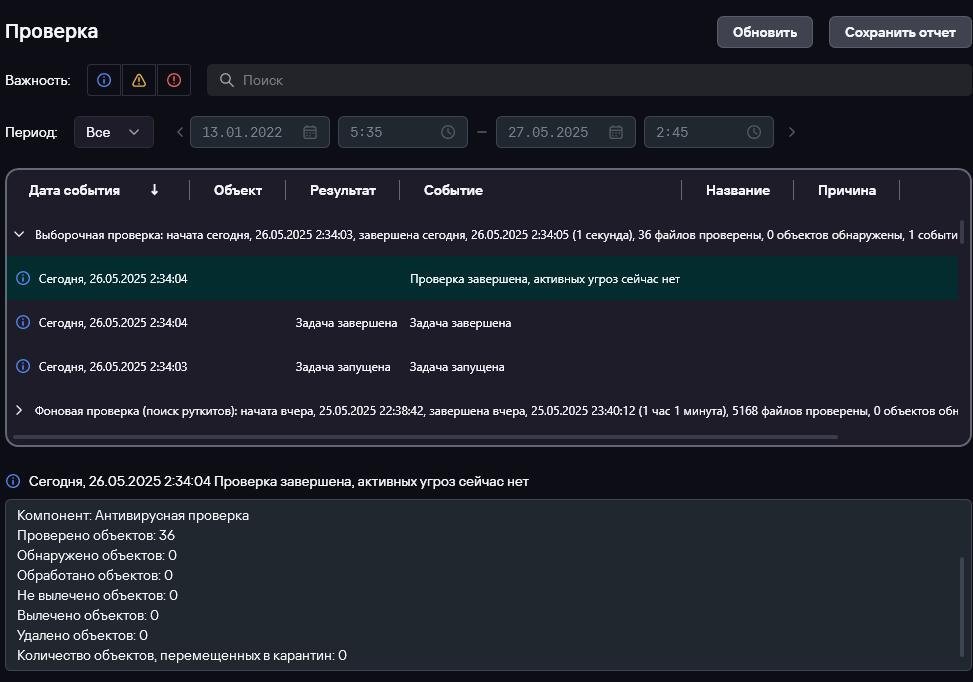Click the Важность label

pos(38,81)
